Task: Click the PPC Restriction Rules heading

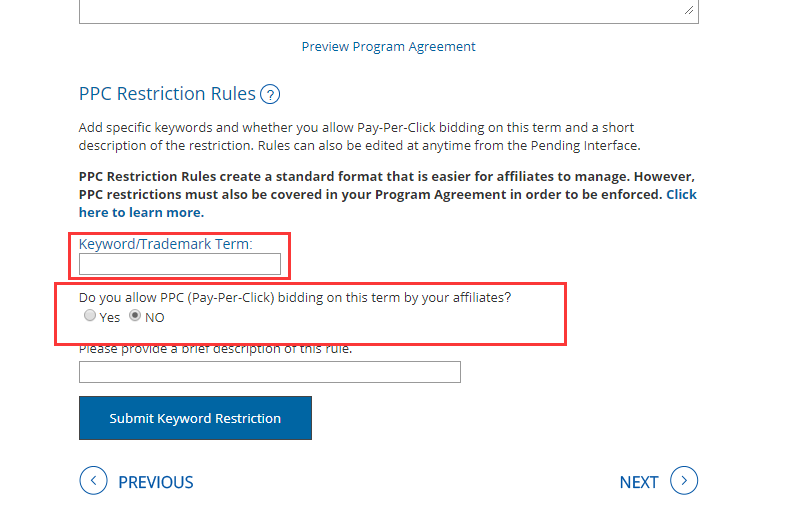Action: 167,94
